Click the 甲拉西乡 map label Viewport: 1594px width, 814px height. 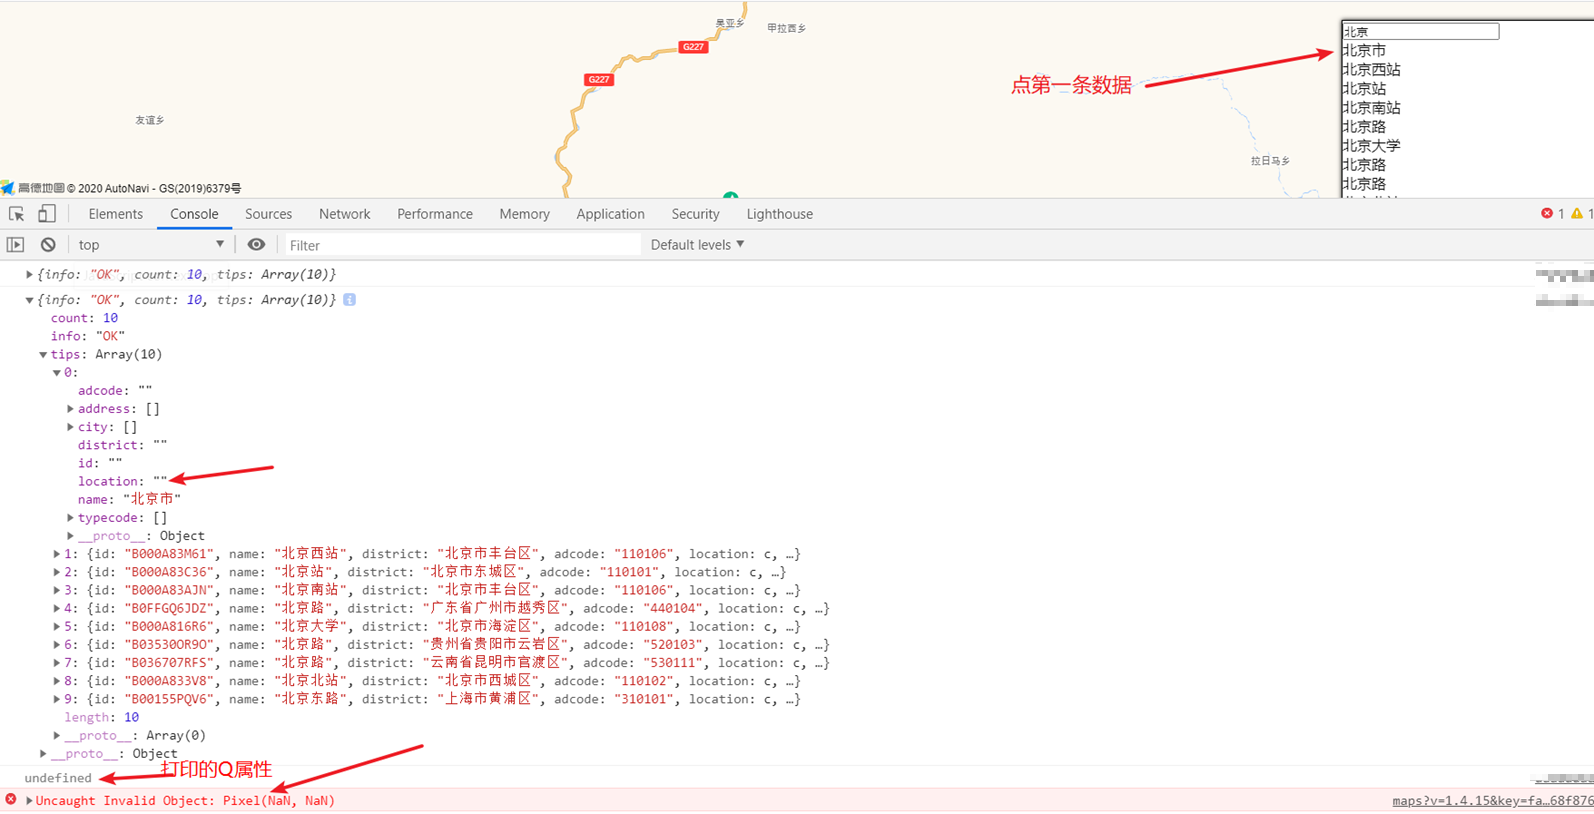tap(787, 28)
